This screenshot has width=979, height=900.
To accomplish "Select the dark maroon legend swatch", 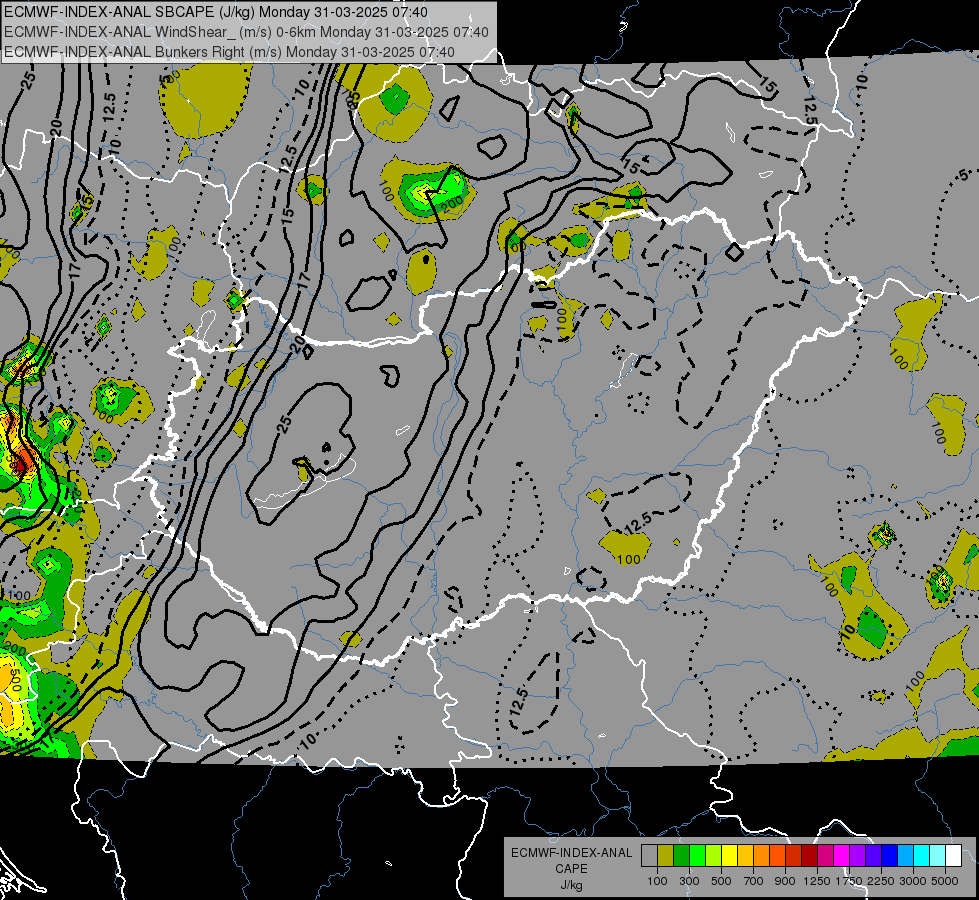I will coord(809,856).
